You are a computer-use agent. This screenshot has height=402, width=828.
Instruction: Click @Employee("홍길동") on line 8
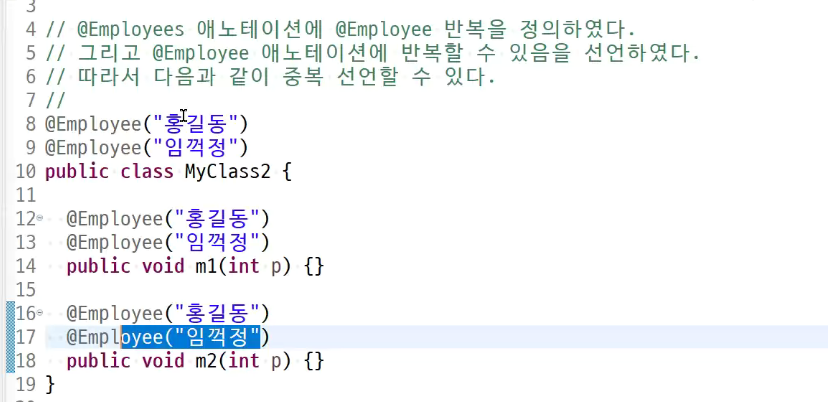click(x=147, y=125)
